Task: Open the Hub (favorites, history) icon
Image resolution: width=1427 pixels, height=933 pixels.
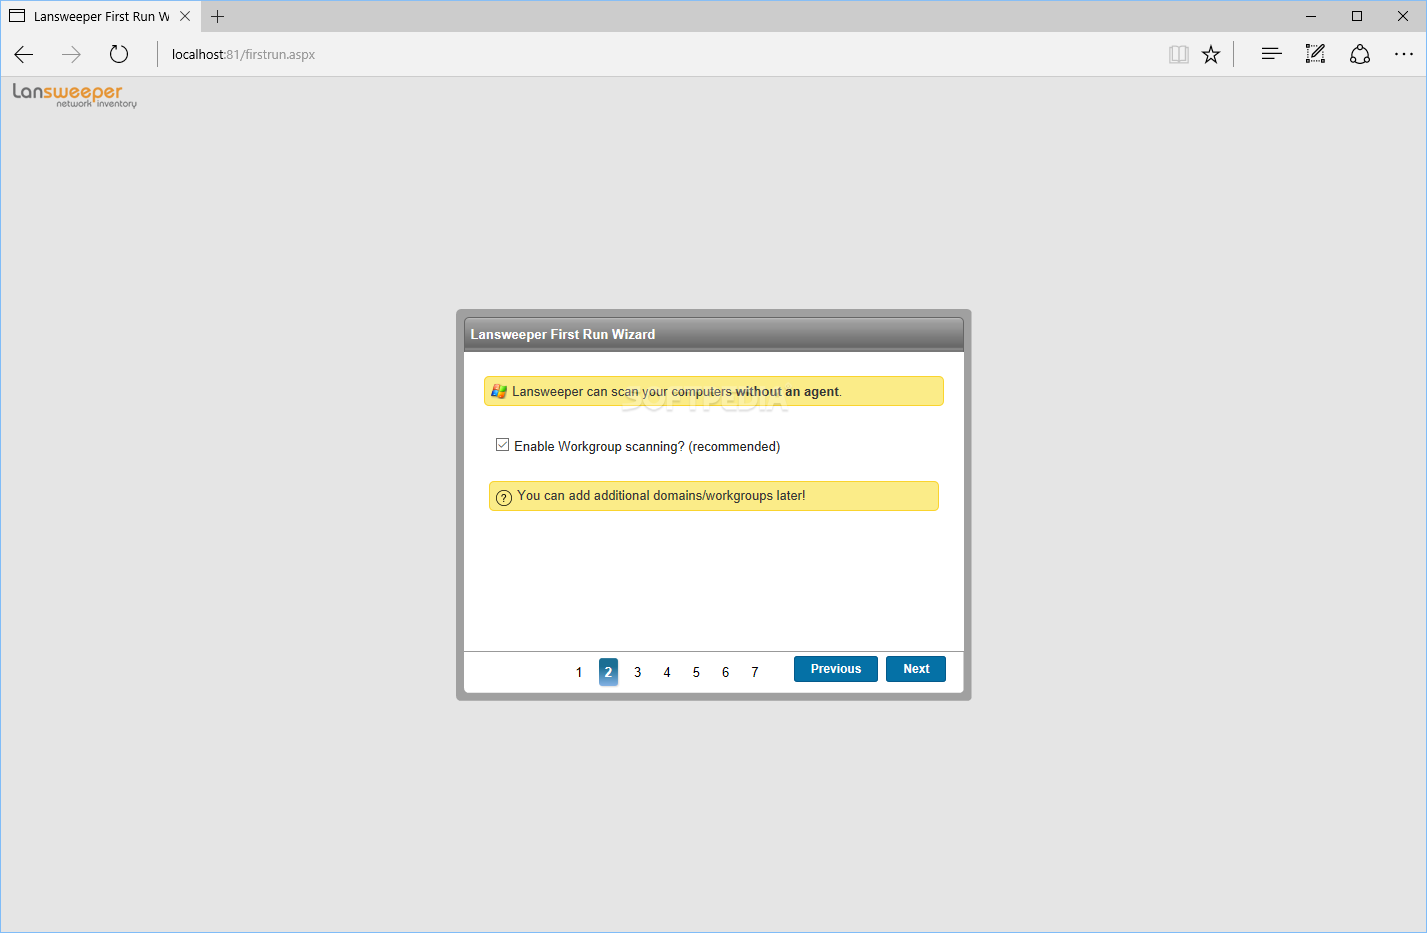Action: [1271, 54]
